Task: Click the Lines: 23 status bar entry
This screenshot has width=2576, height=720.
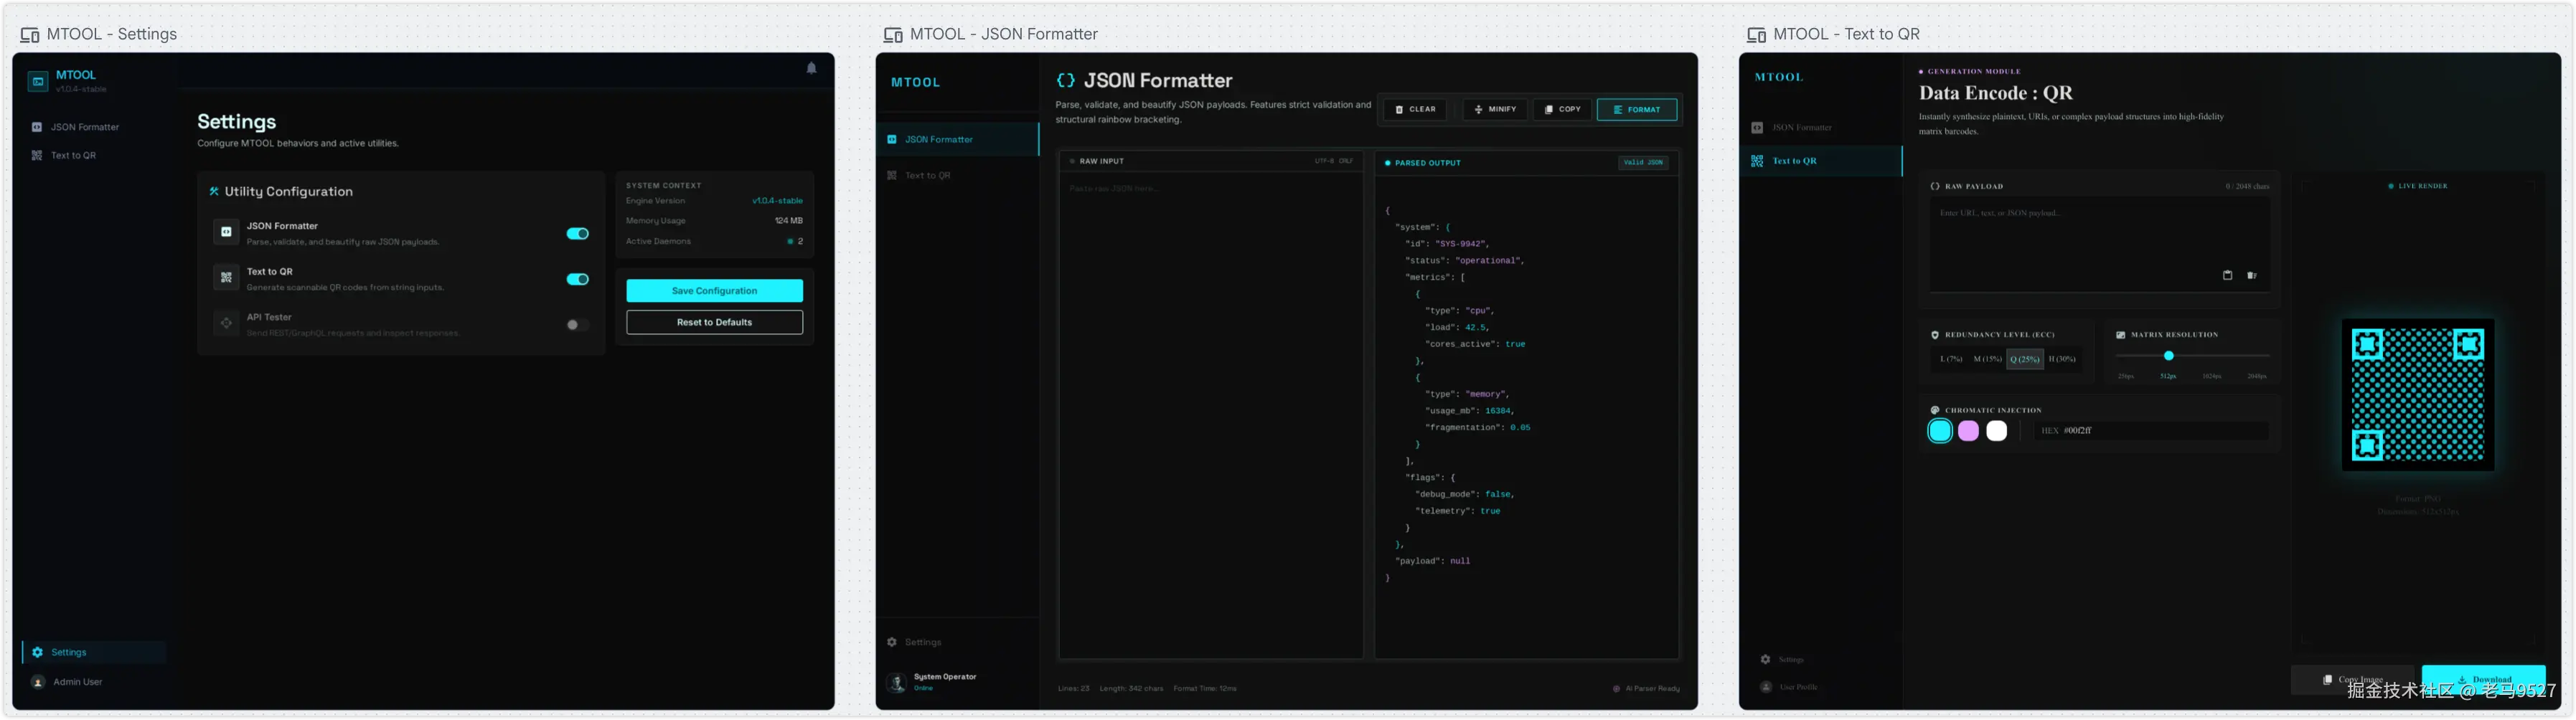Action: pos(1073,688)
